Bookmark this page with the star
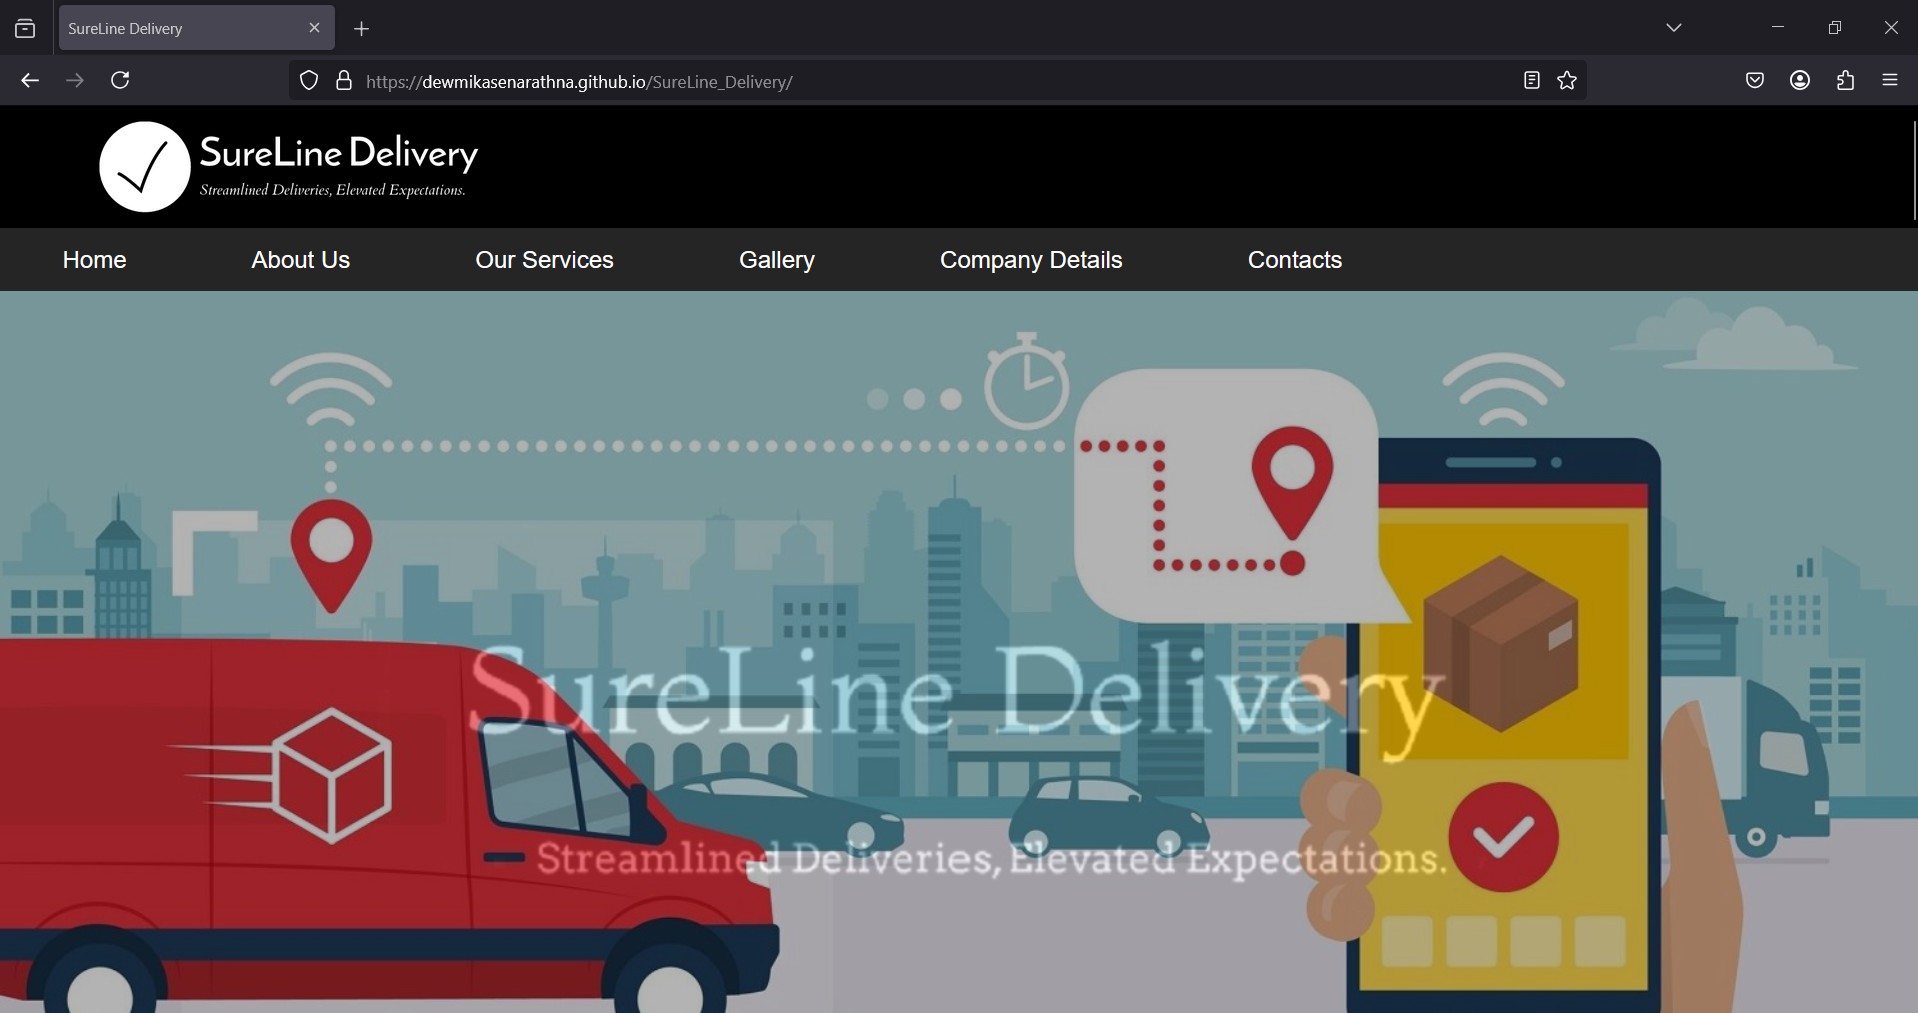This screenshot has width=1918, height=1013. tap(1567, 81)
